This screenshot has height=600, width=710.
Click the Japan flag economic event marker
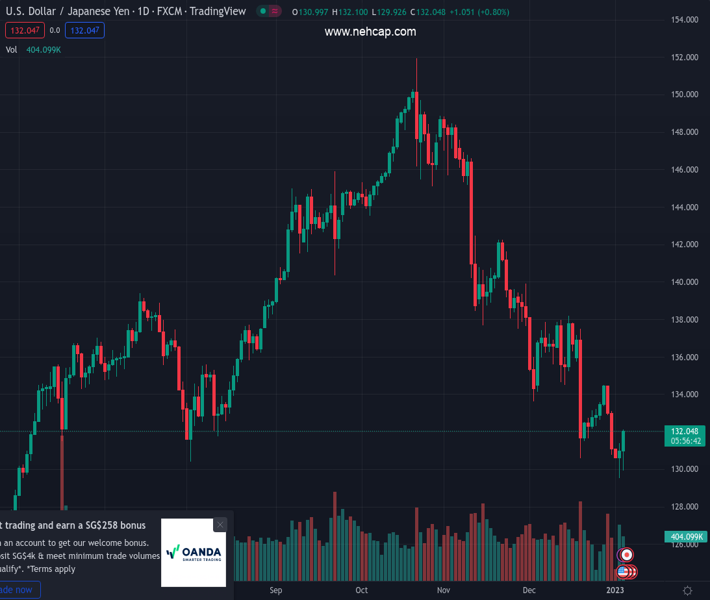click(626, 555)
